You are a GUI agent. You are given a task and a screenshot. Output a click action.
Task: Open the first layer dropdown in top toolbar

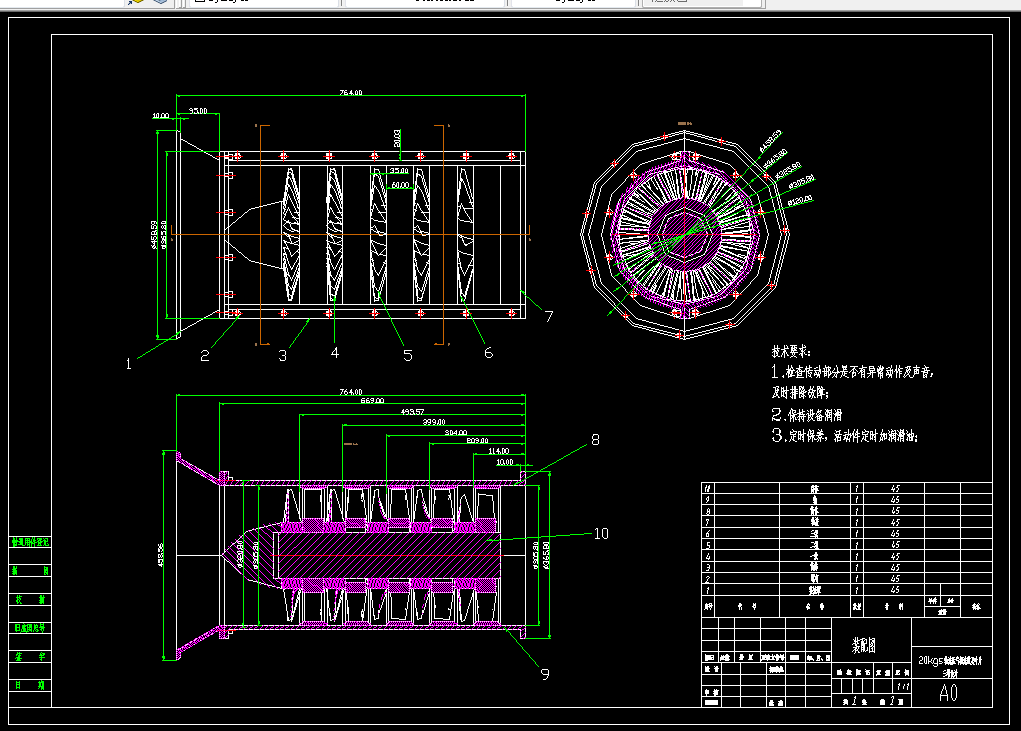(x=264, y=3)
